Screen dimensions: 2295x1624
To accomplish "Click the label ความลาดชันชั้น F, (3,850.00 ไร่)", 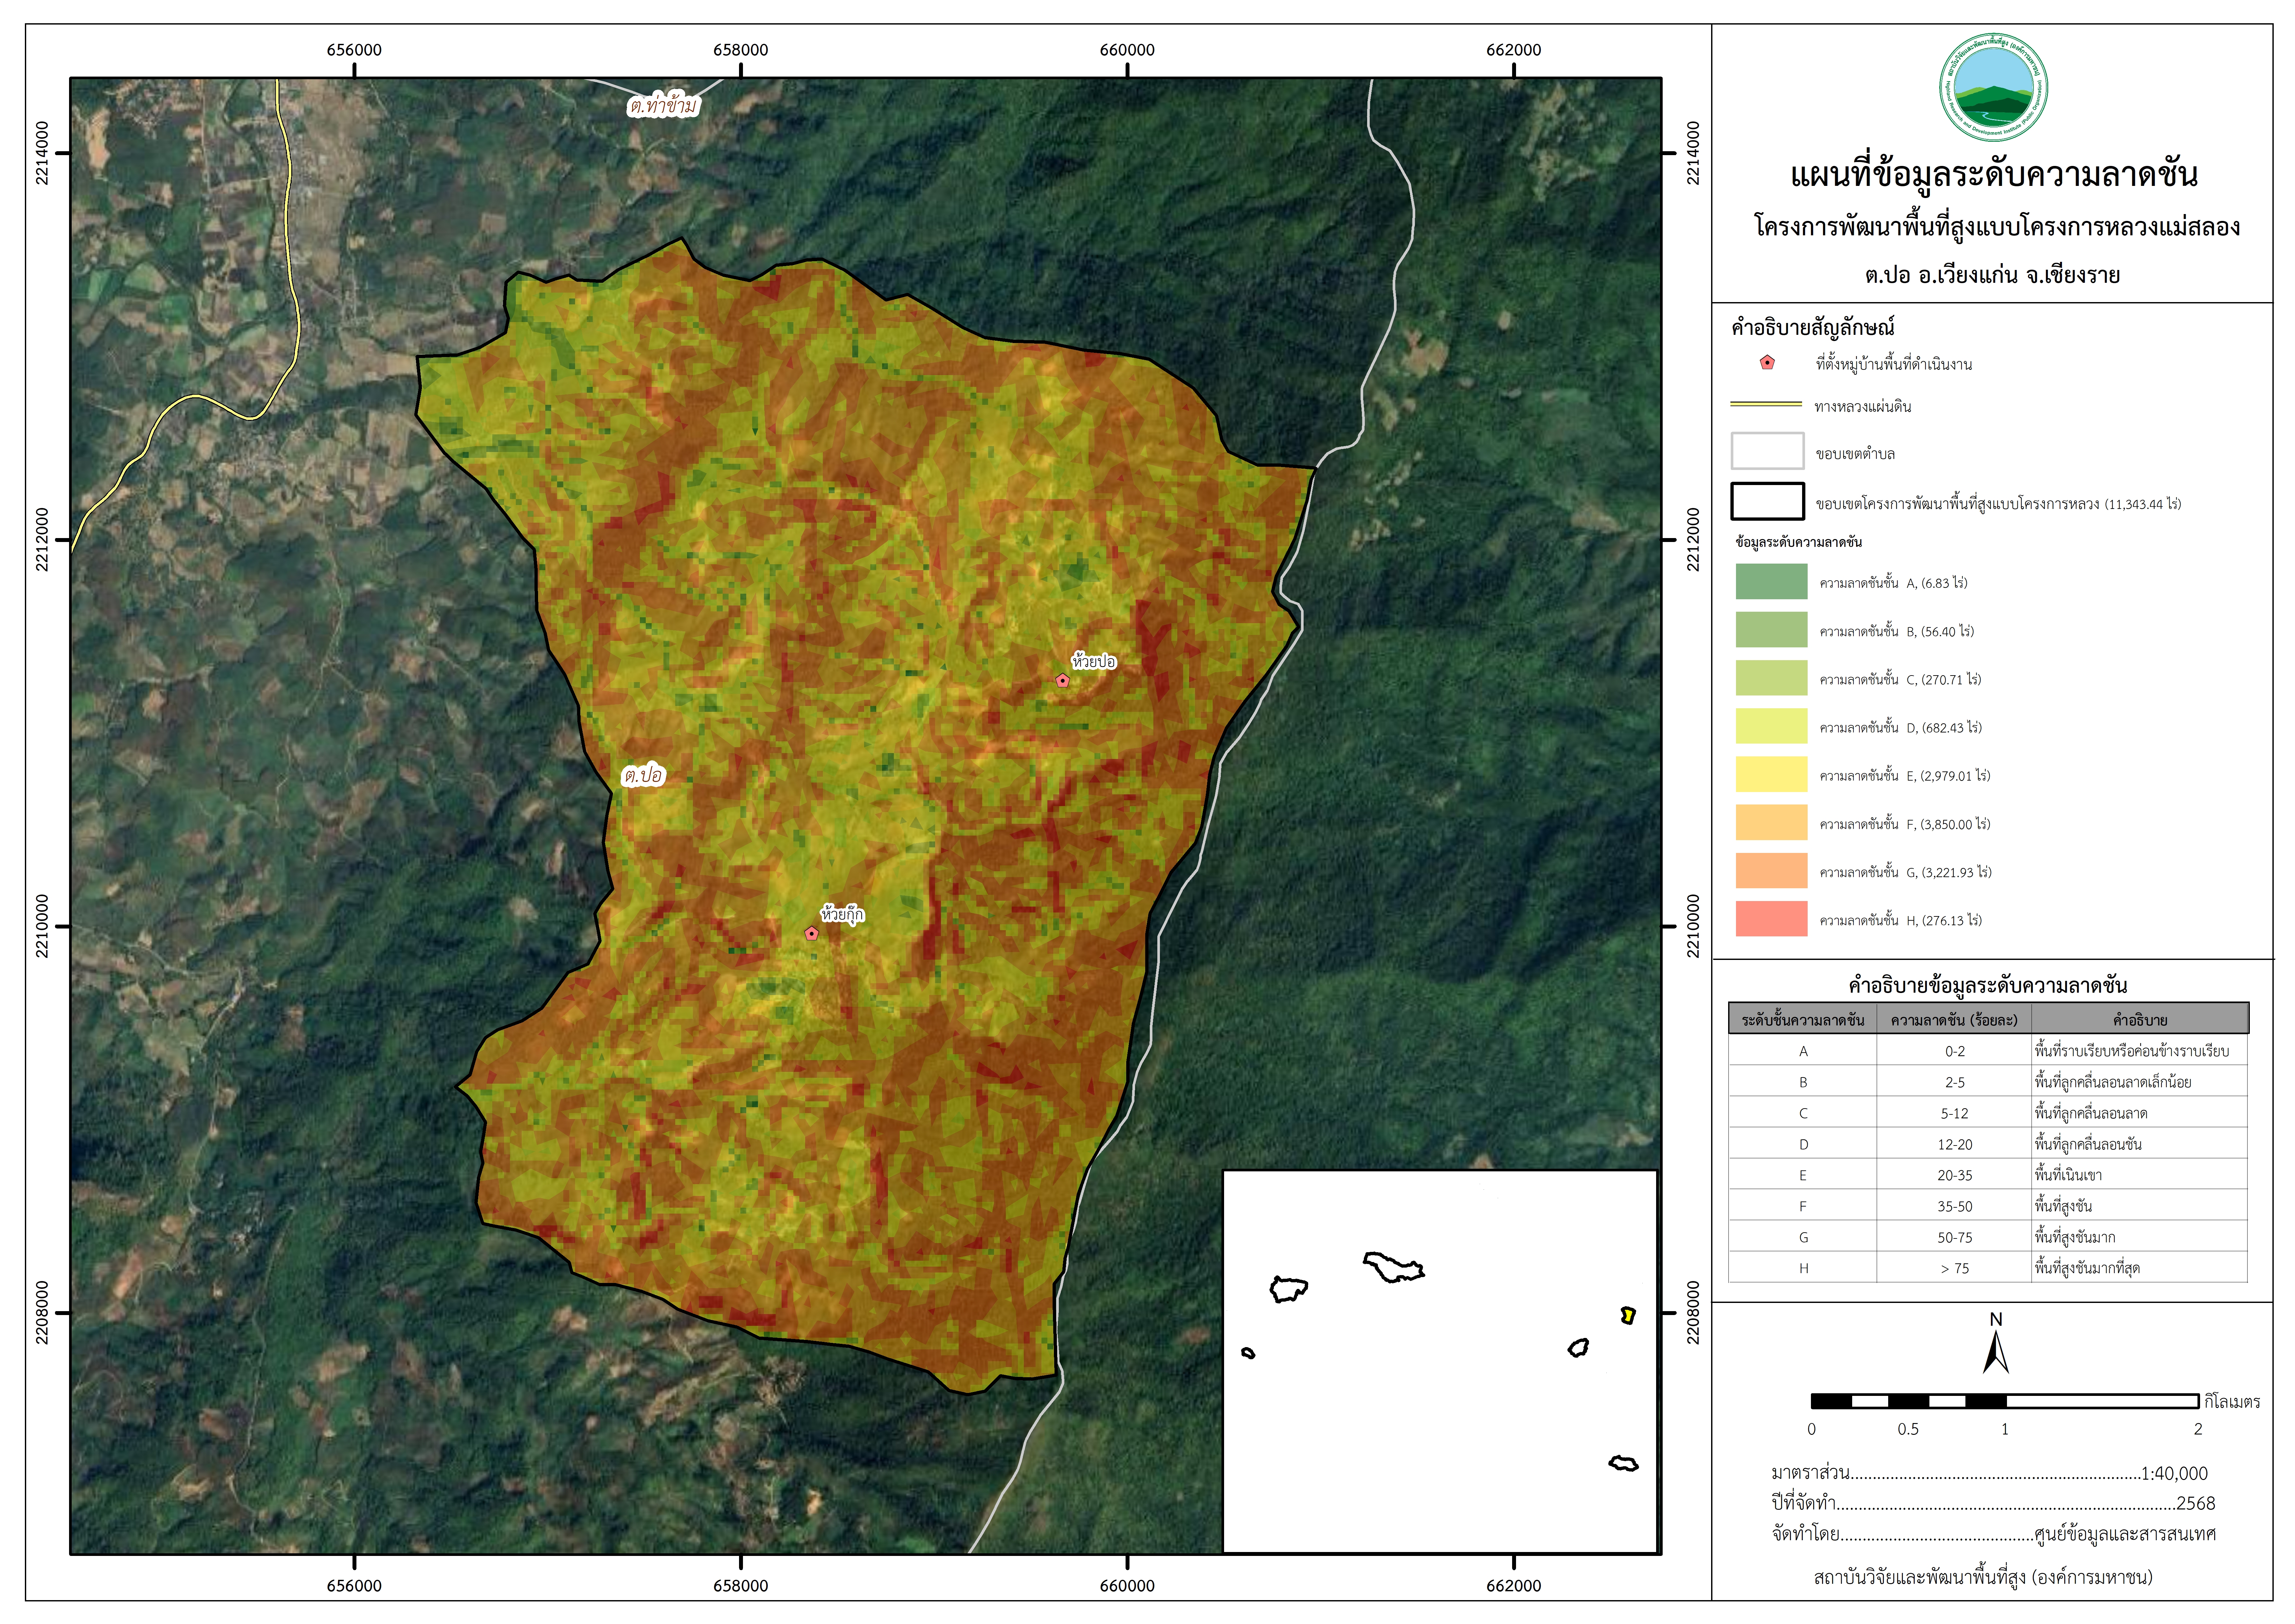I will click(x=1905, y=824).
